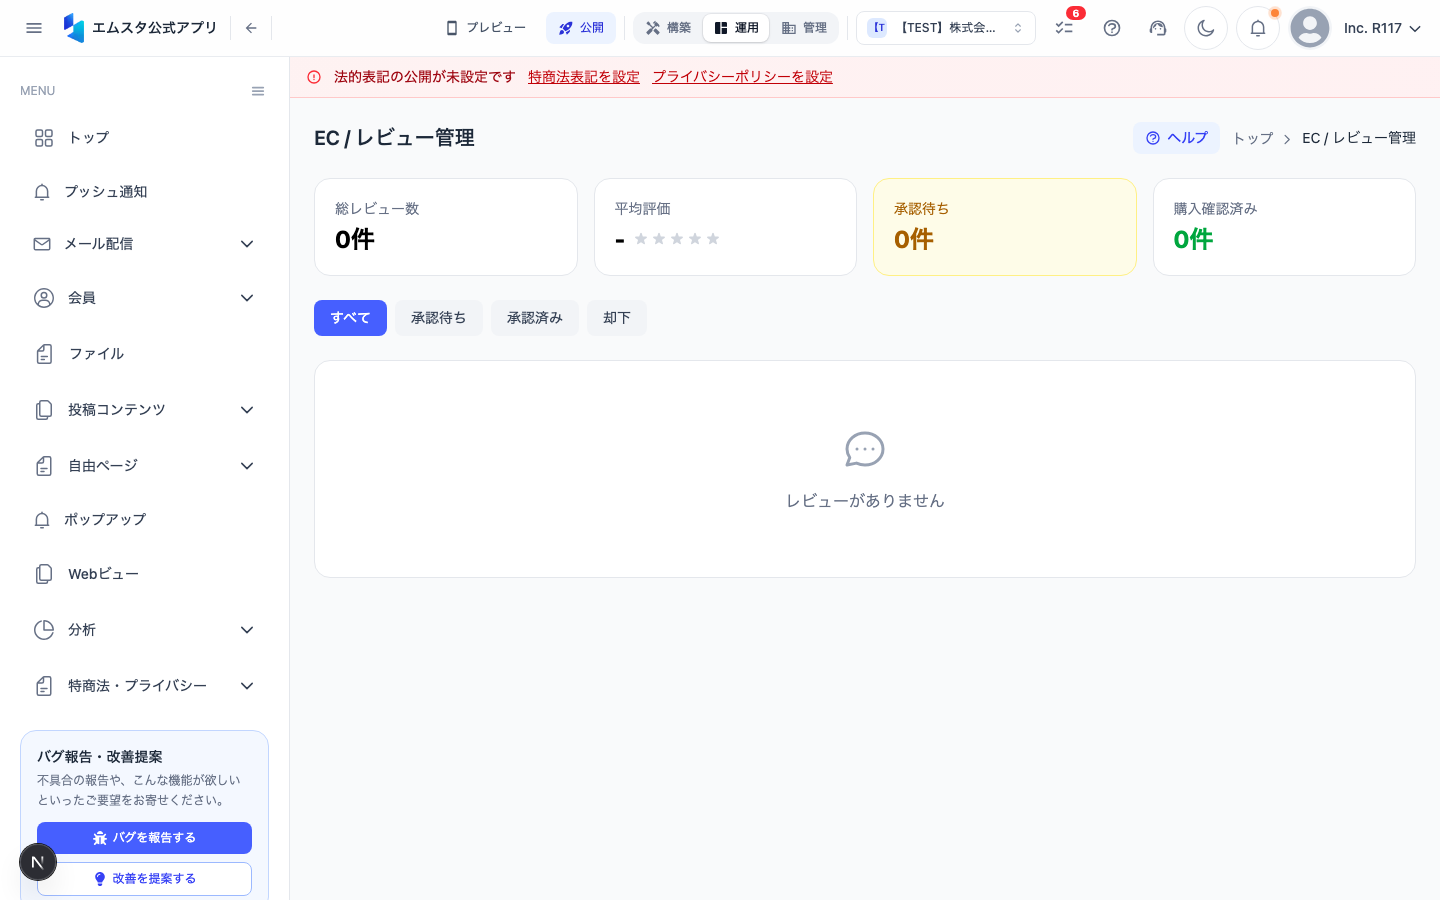Switch to the 管理 mode tab

pyautogui.click(x=804, y=28)
